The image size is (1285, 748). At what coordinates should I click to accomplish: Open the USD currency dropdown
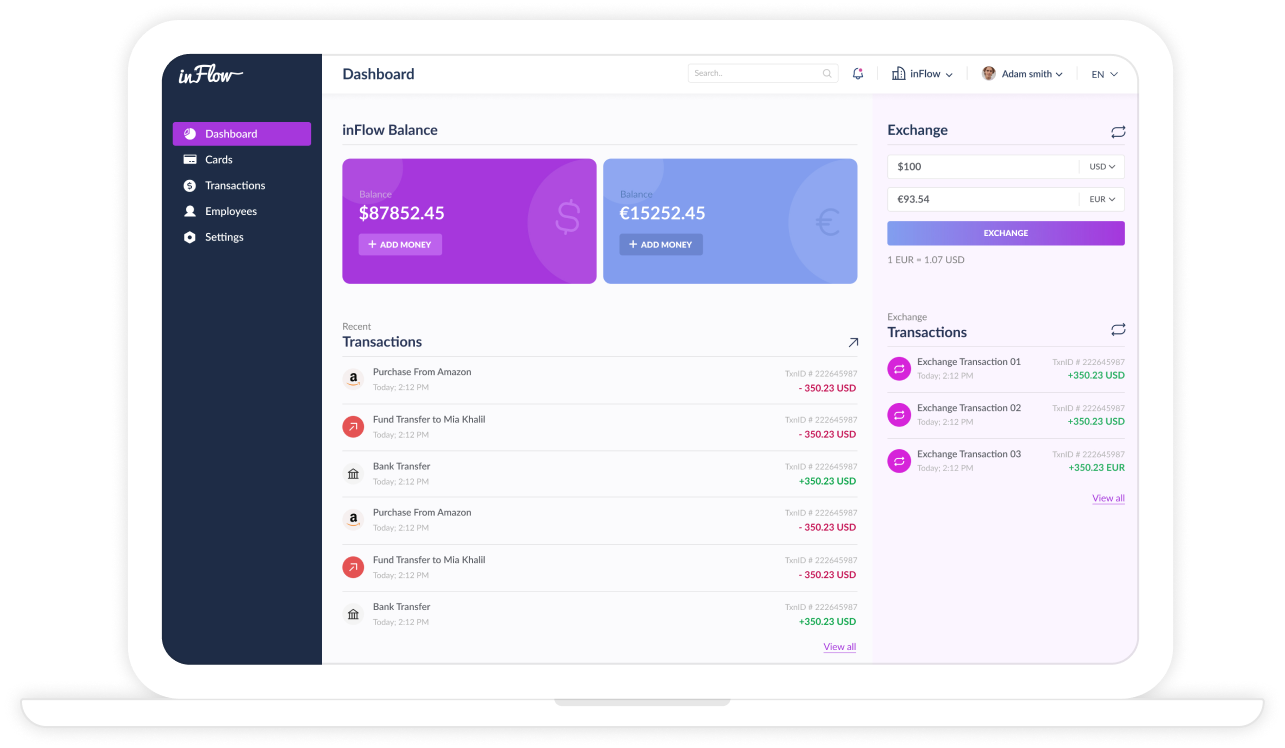coord(1102,167)
